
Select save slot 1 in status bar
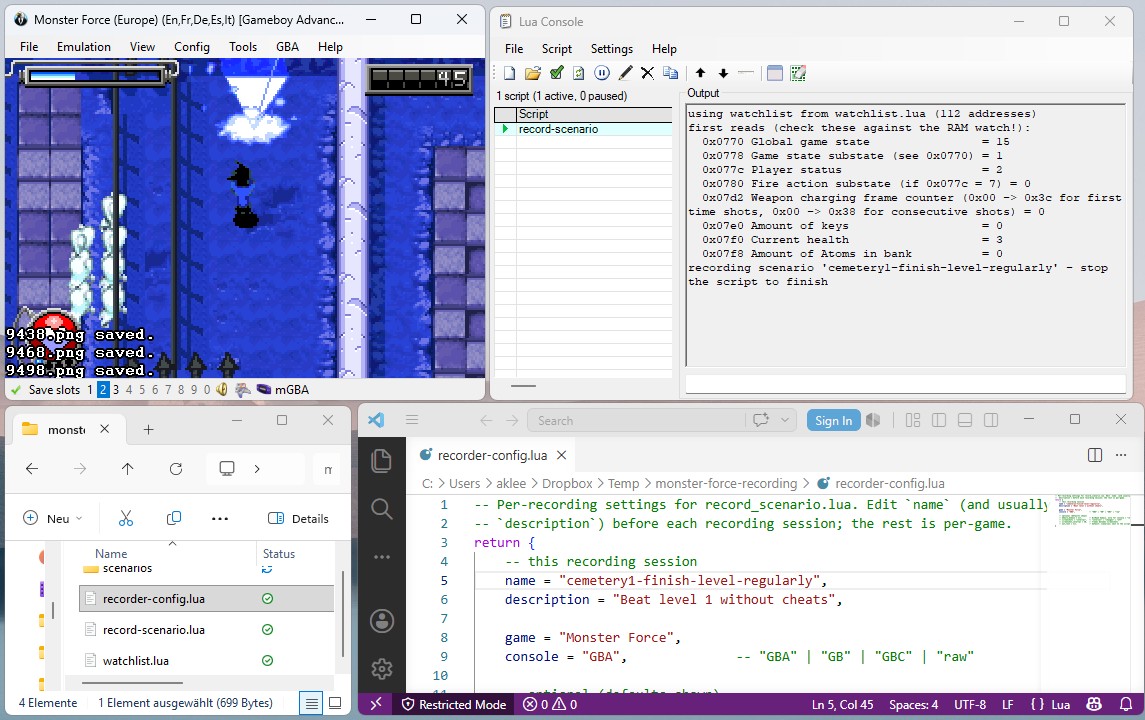tap(90, 390)
